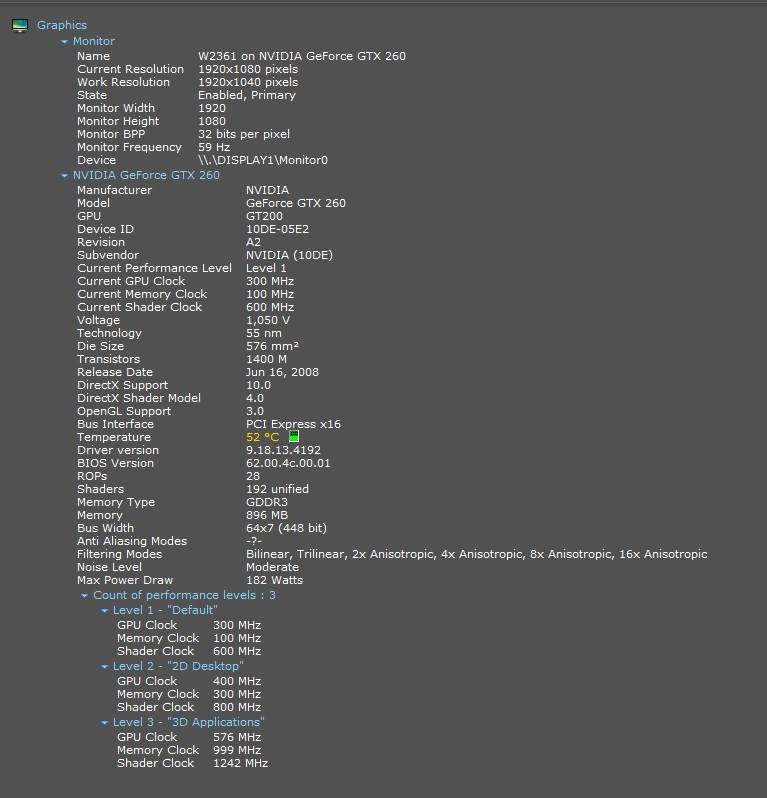Image resolution: width=767 pixels, height=798 pixels.
Task: Click Subvendor value NVIDIA (10DE)
Action: 289,255
